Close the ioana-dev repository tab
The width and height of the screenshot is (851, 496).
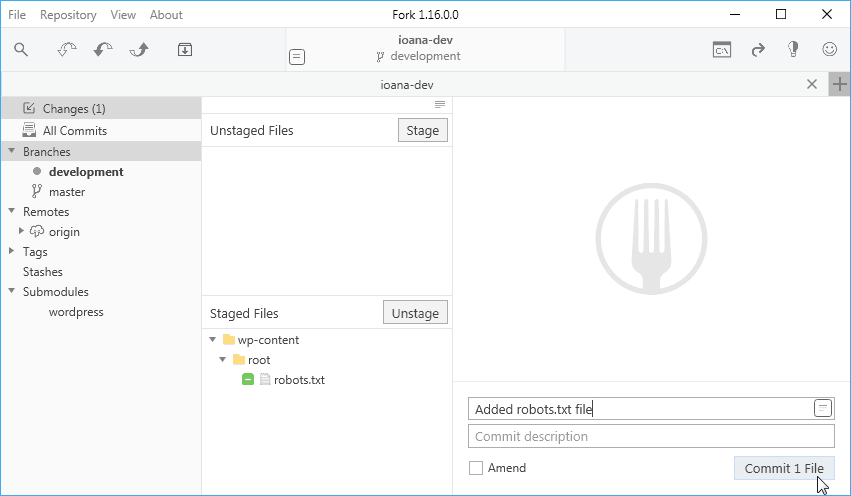coord(812,84)
